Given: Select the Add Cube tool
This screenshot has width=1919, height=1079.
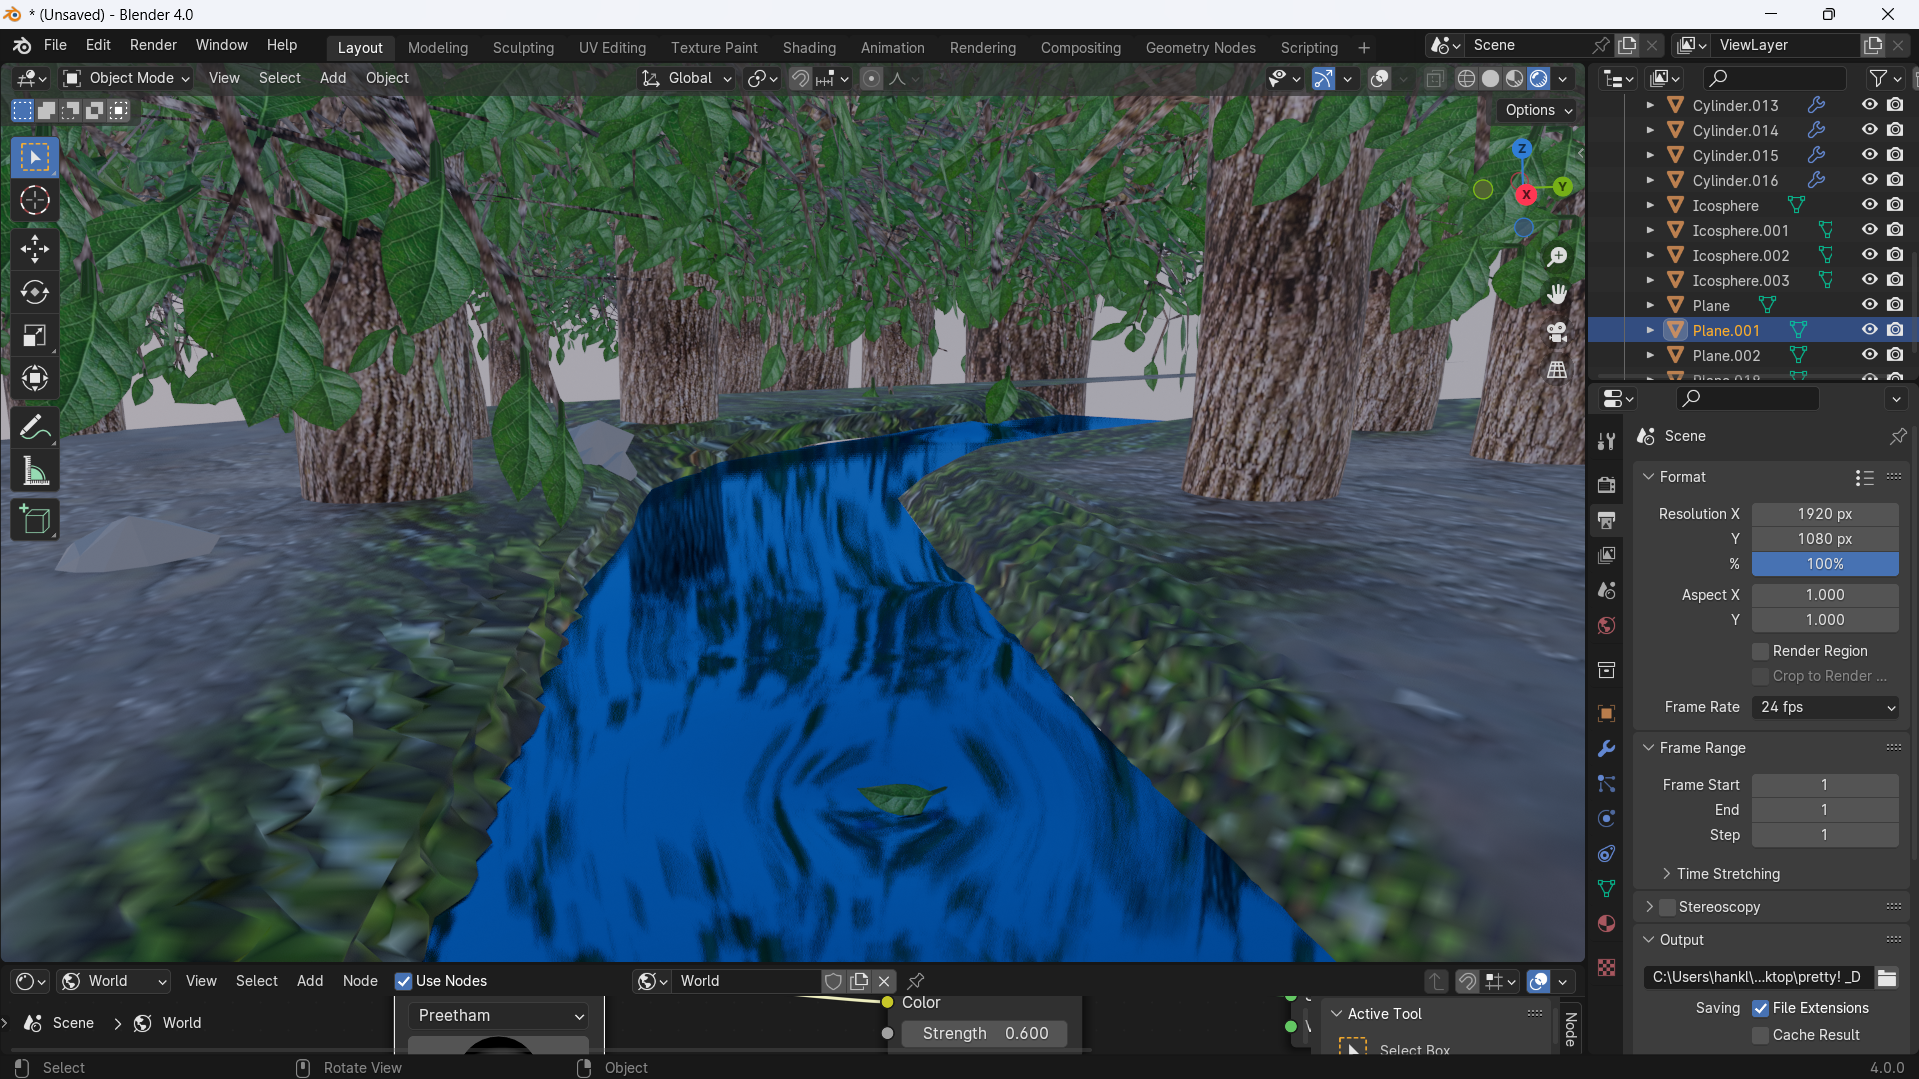Looking at the screenshot, I should 35,520.
